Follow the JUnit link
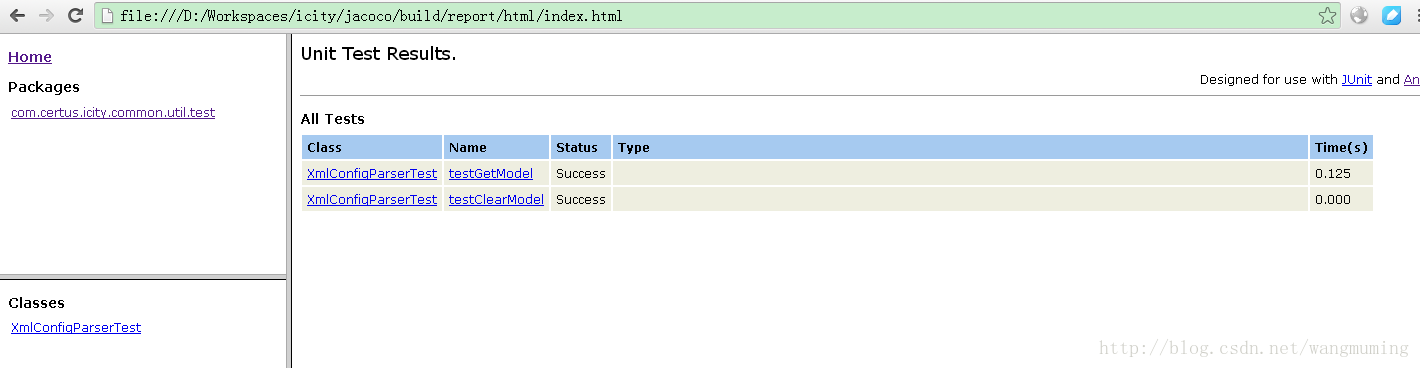Viewport: 1420px width, 368px height. 1357,79
